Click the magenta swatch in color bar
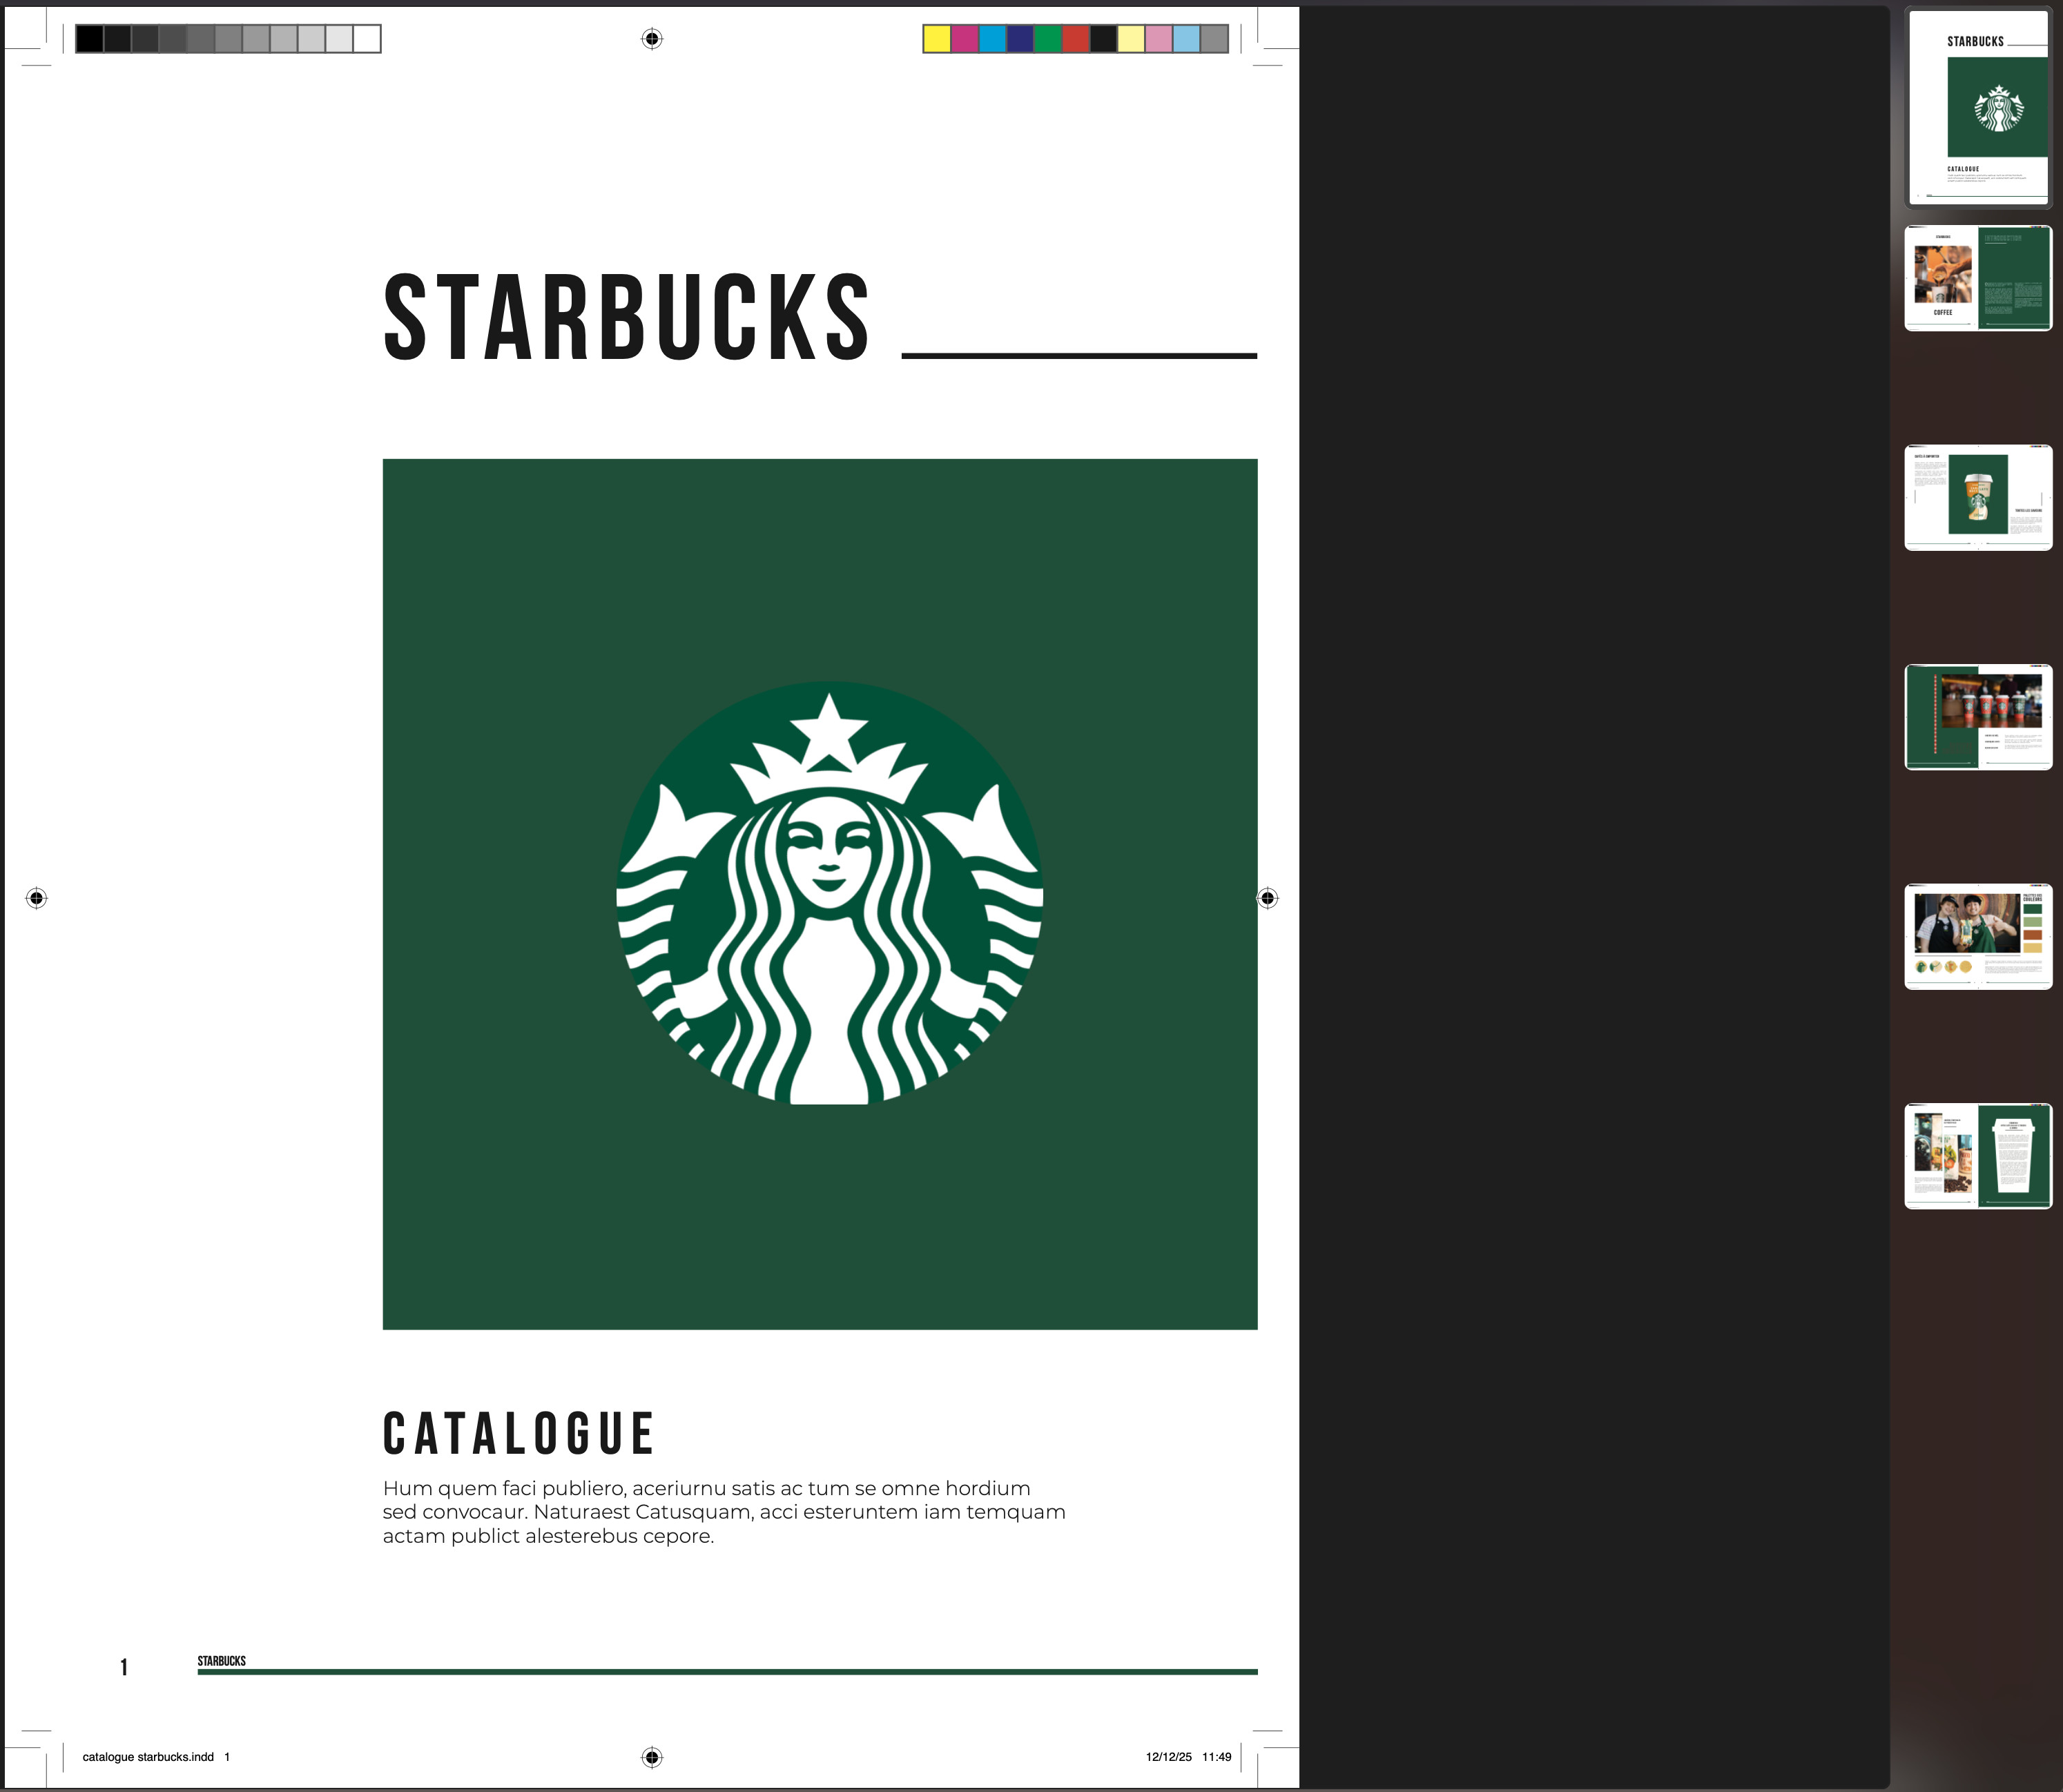The image size is (2063, 1792). 965,39
